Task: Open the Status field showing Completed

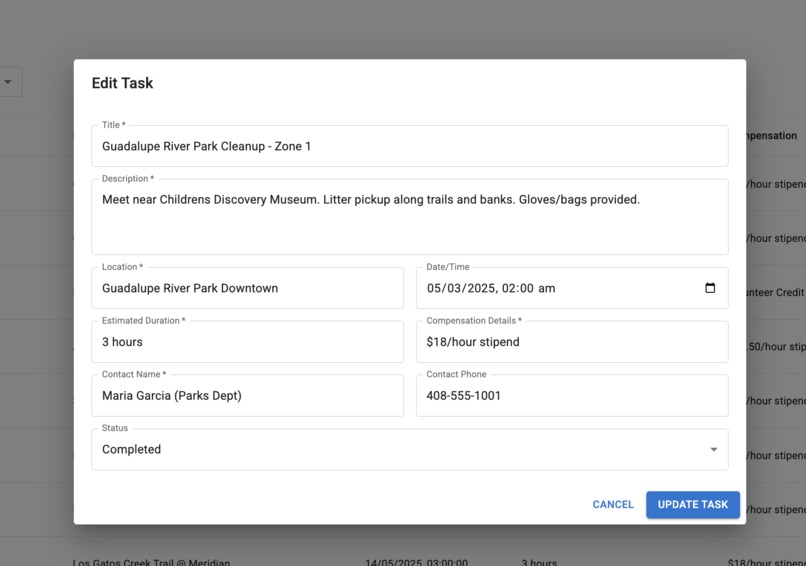Action: coord(410,449)
